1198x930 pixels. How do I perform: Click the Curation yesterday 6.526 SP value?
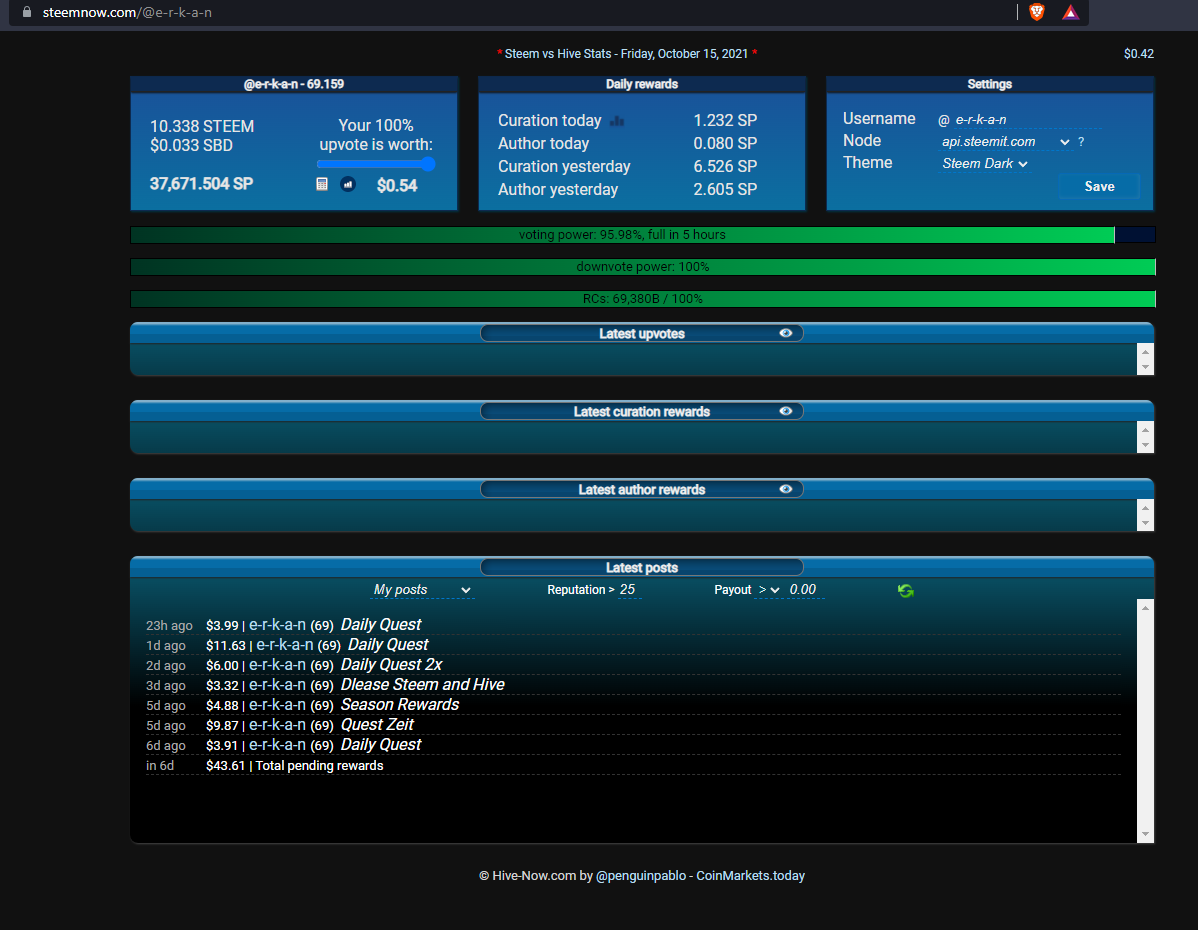click(725, 167)
